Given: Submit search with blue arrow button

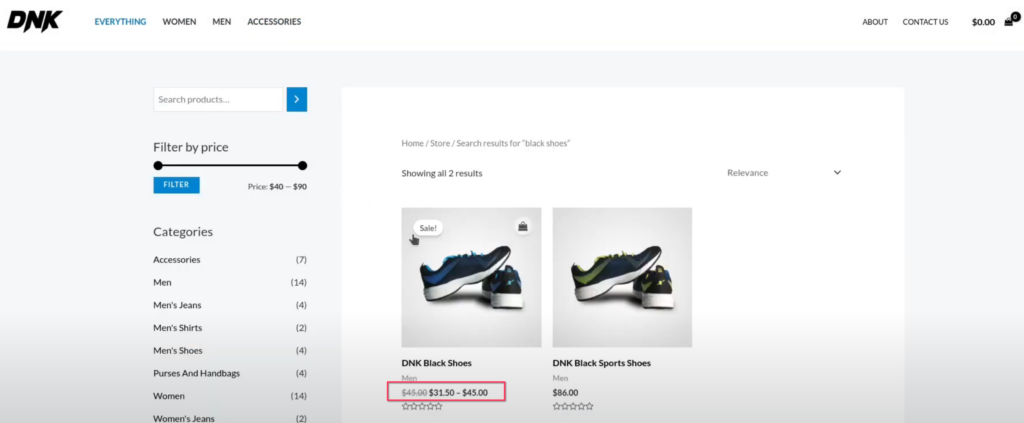Looking at the screenshot, I should pos(297,99).
